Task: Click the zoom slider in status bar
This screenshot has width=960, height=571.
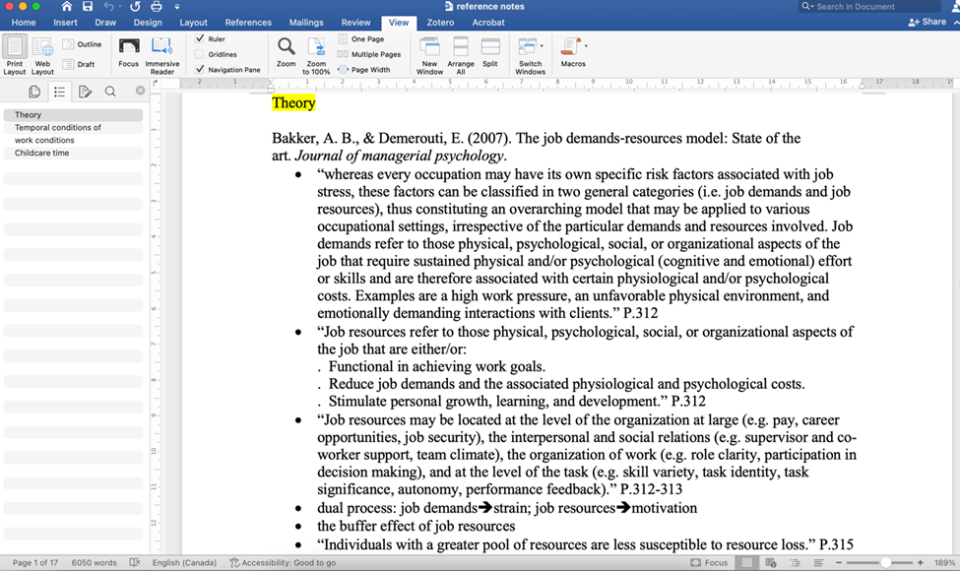Action: pyautogui.click(x=885, y=563)
